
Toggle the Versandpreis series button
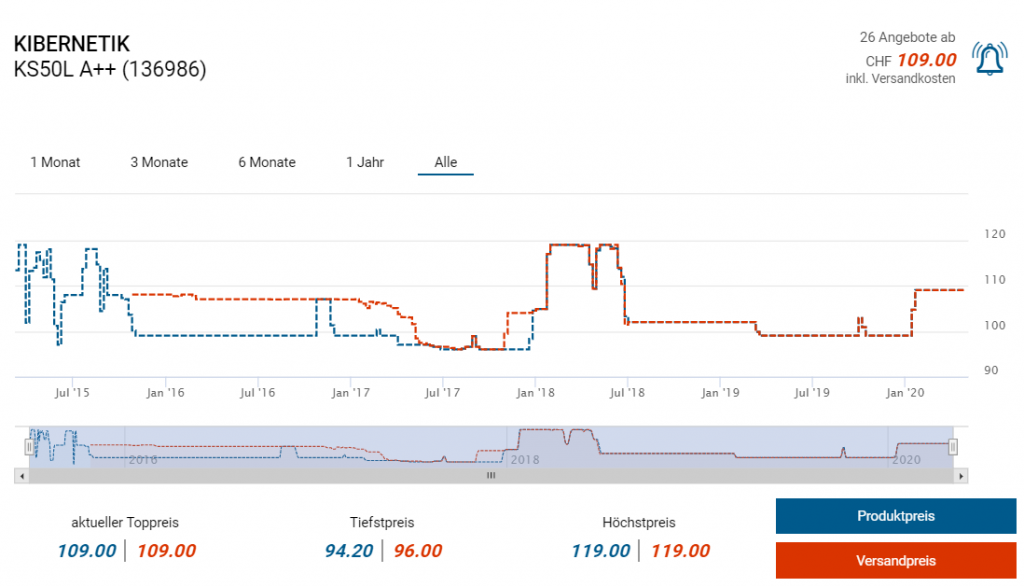tap(895, 561)
